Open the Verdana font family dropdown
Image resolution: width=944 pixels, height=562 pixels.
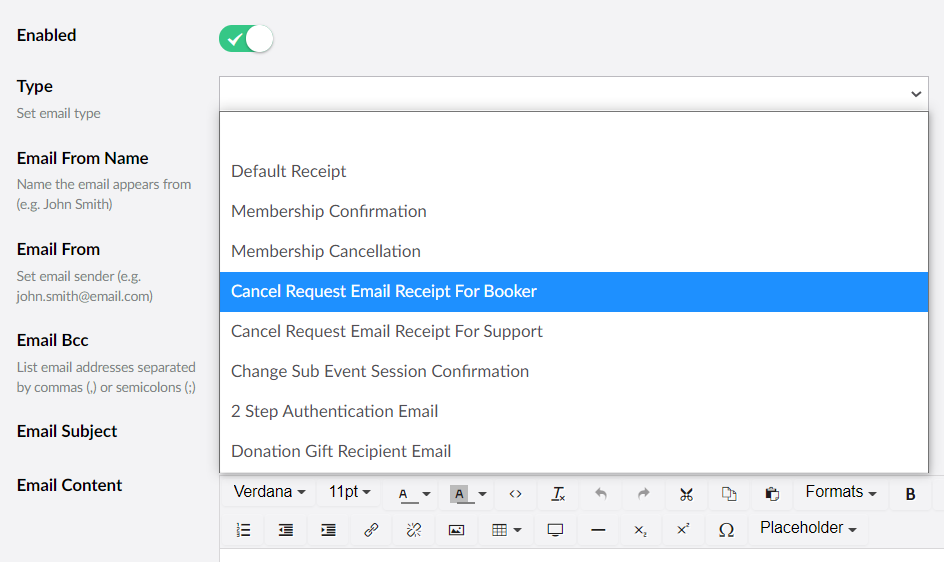269,492
